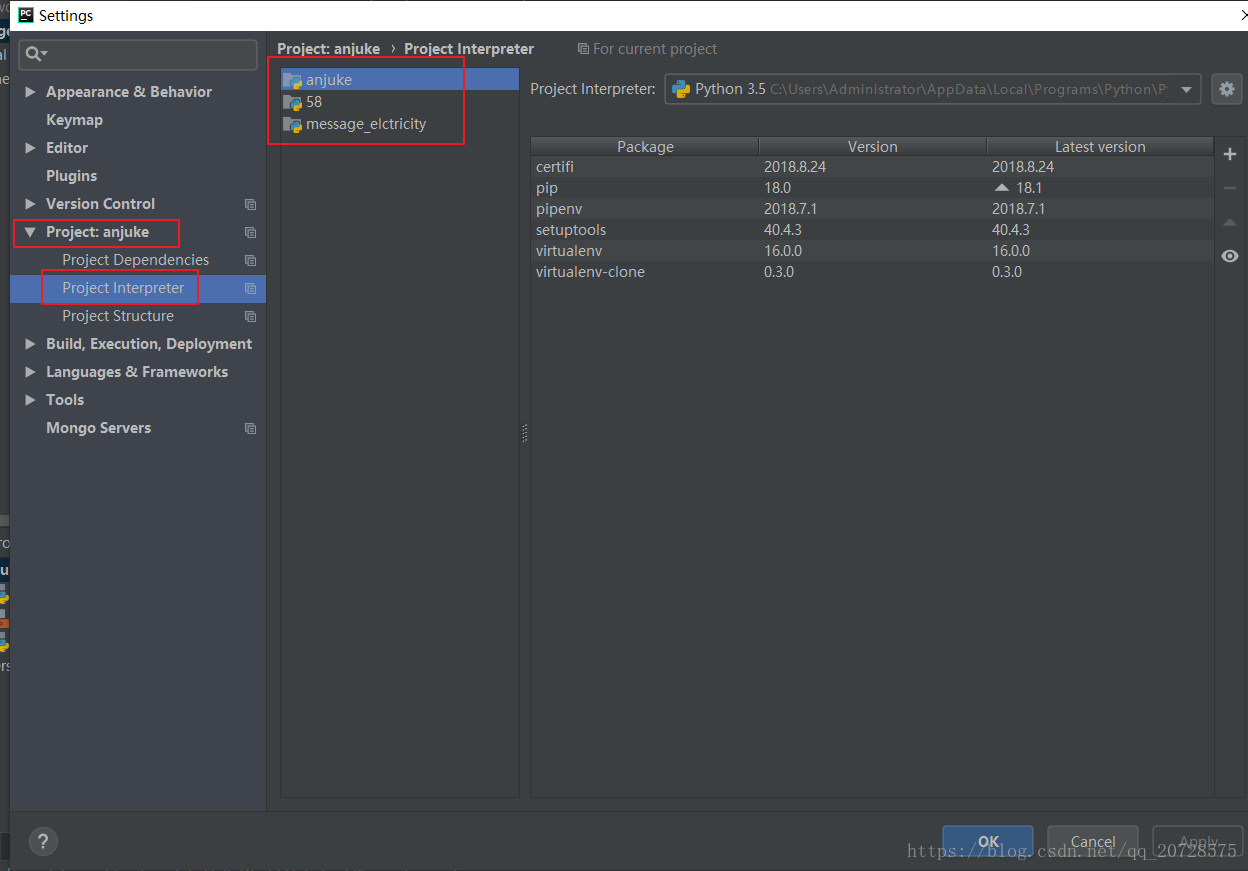Open the Keymap settings page
The width and height of the screenshot is (1248, 871).
point(74,120)
